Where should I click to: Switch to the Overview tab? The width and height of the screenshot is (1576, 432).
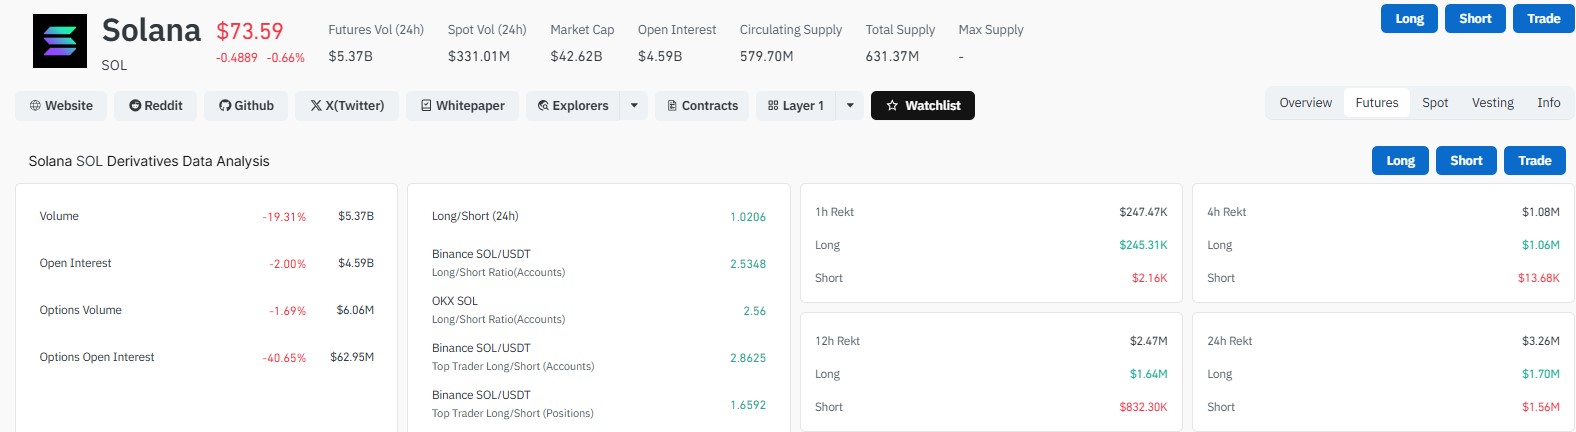pyautogui.click(x=1305, y=103)
